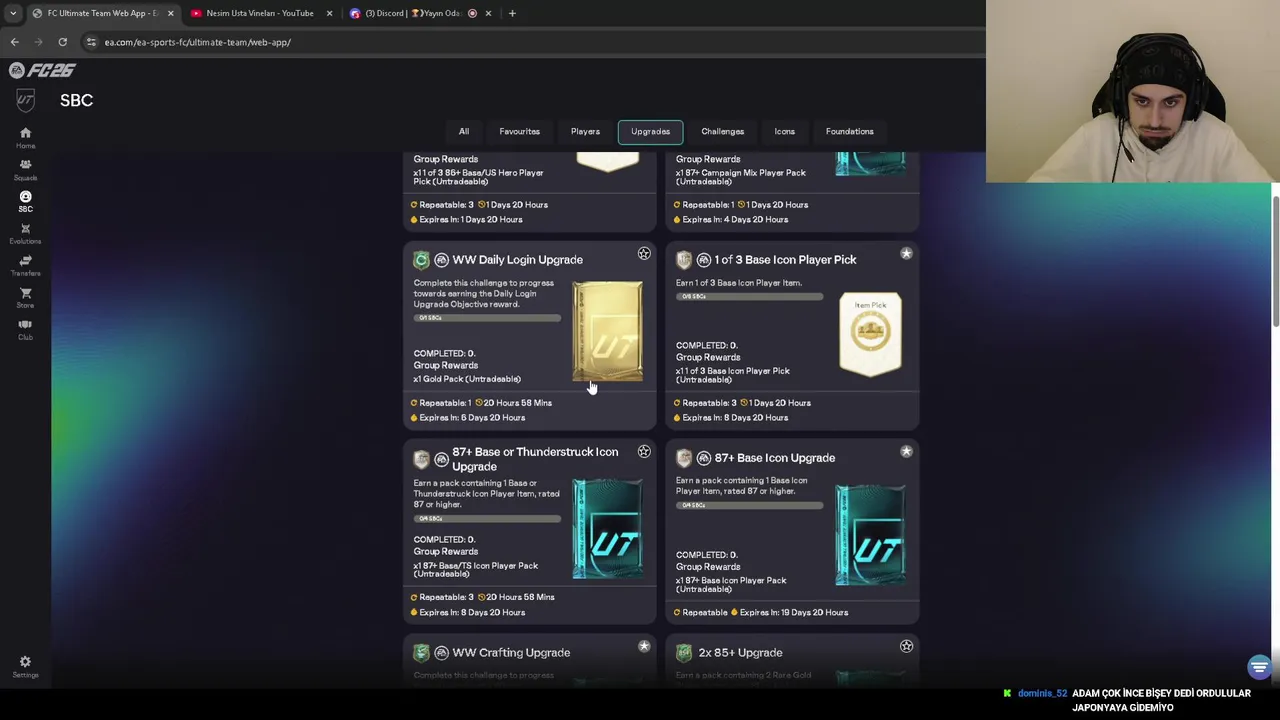1280x720 pixels.
Task: Click 'x1 Gold Pack (Untradeable)' reward text
Action: click(467, 379)
